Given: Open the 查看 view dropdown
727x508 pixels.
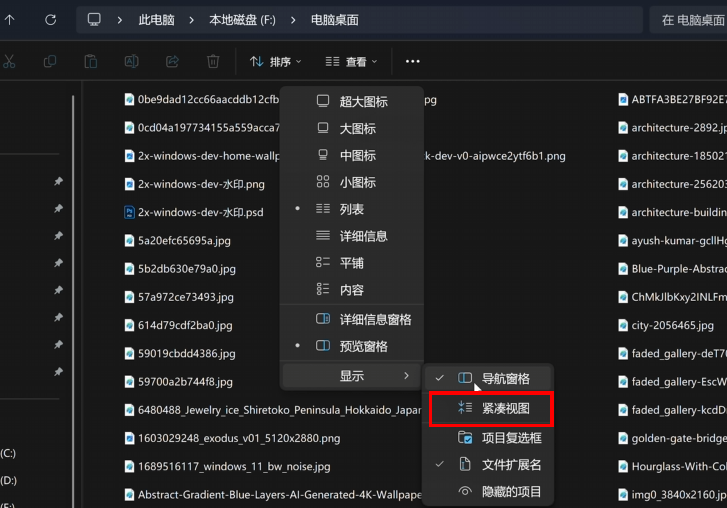Looking at the screenshot, I should (351, 61).
